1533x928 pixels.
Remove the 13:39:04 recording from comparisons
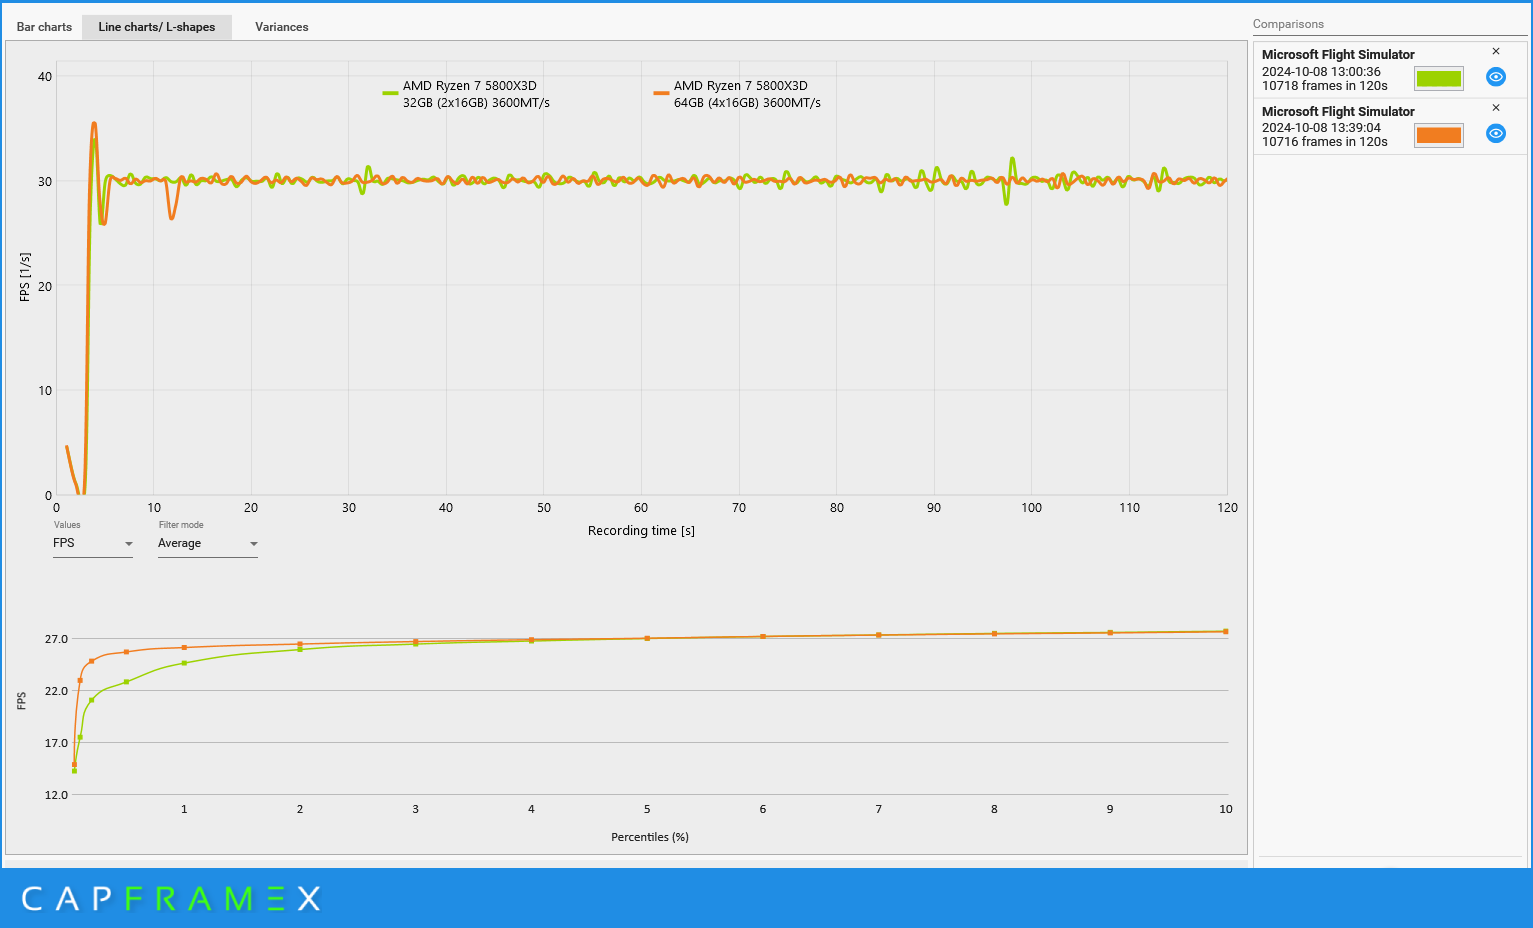[1496, 108]
